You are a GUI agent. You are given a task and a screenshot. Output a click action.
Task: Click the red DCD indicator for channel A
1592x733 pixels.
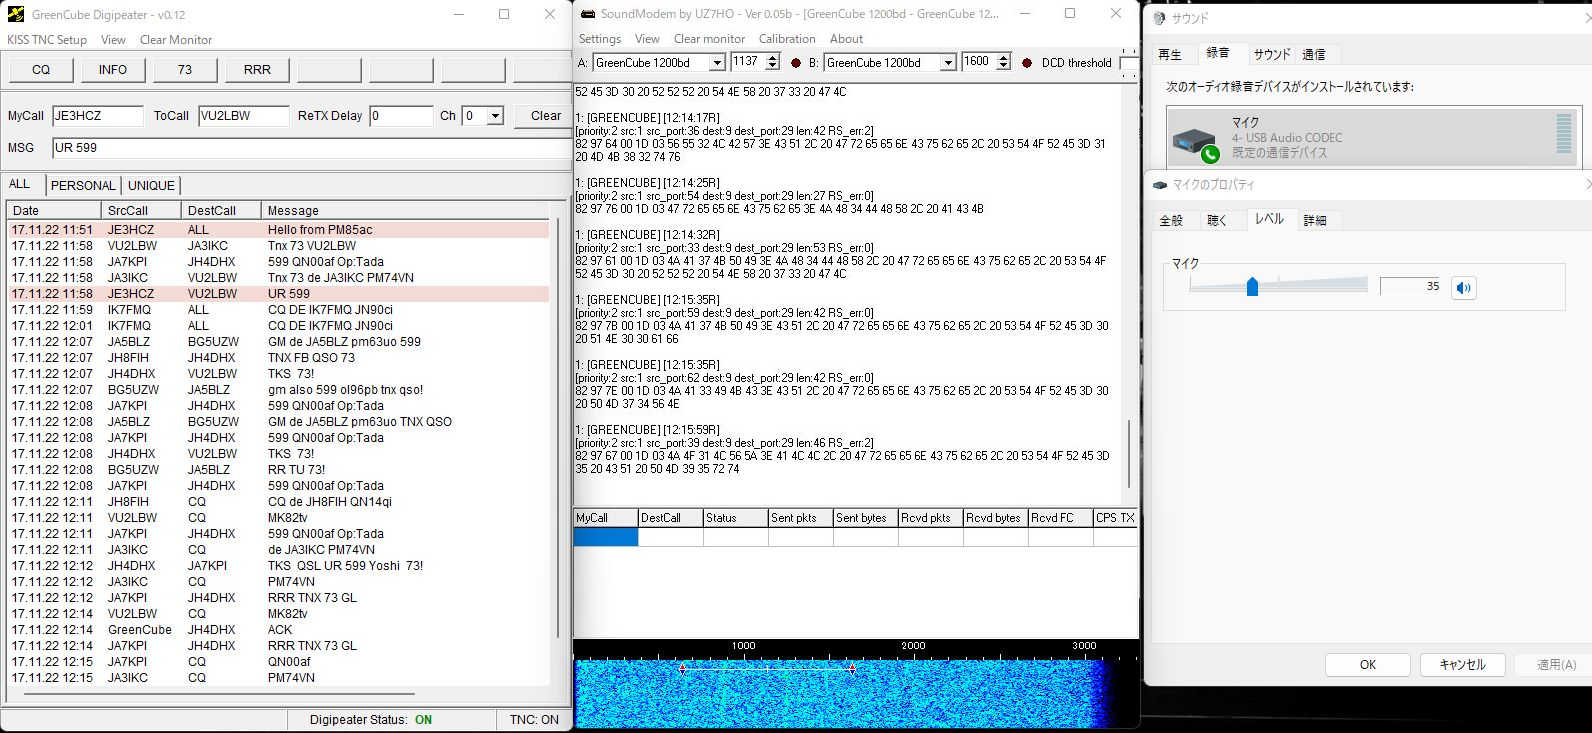(x=796, y=63)
